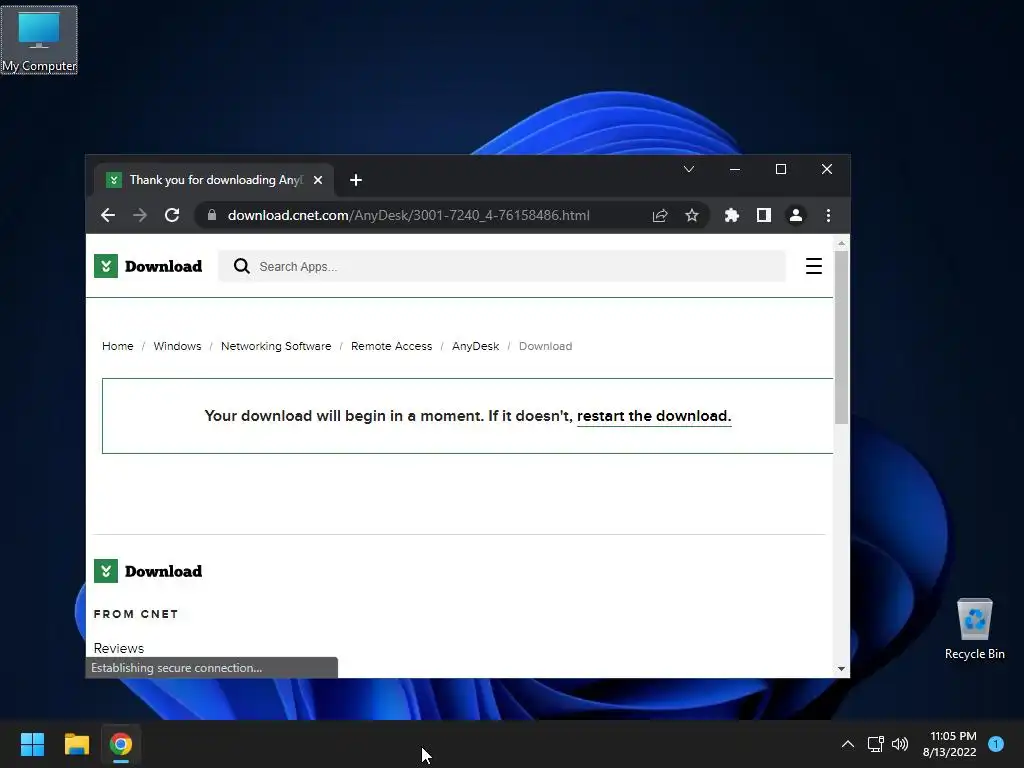
Task: Click the magnifier search icon
Action: pyautogui.click(x=242, y=266)
